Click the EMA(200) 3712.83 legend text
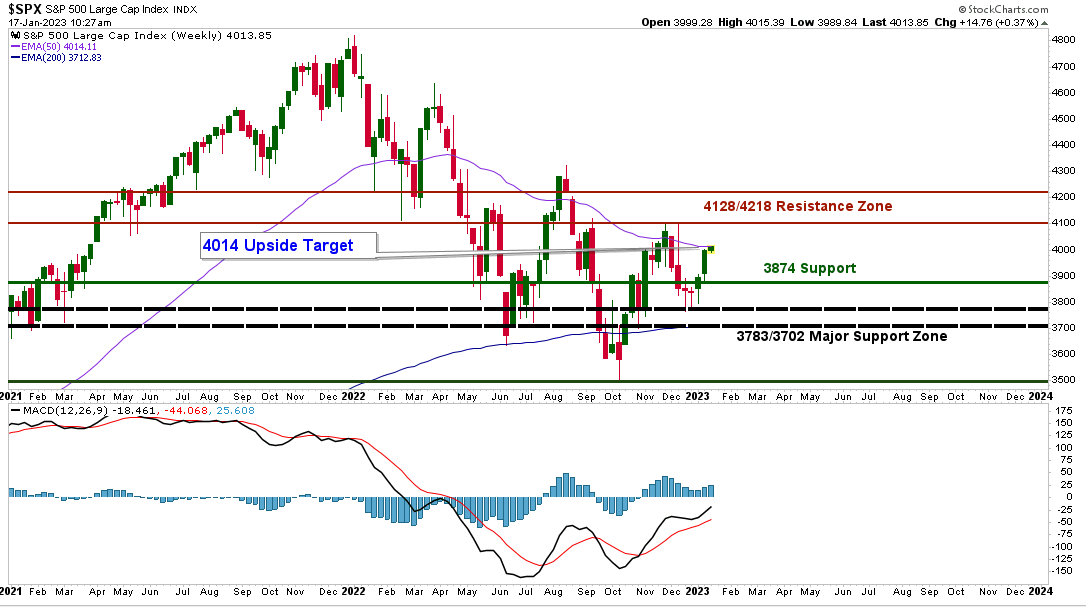 [62, 58]
